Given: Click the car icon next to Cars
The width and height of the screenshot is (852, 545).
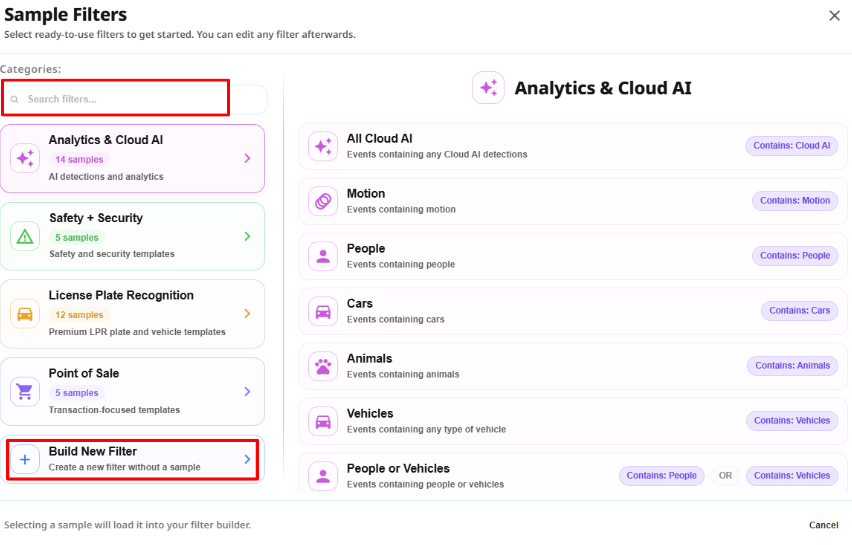Looking at the screenshot, I should click(x=323, y=311).
